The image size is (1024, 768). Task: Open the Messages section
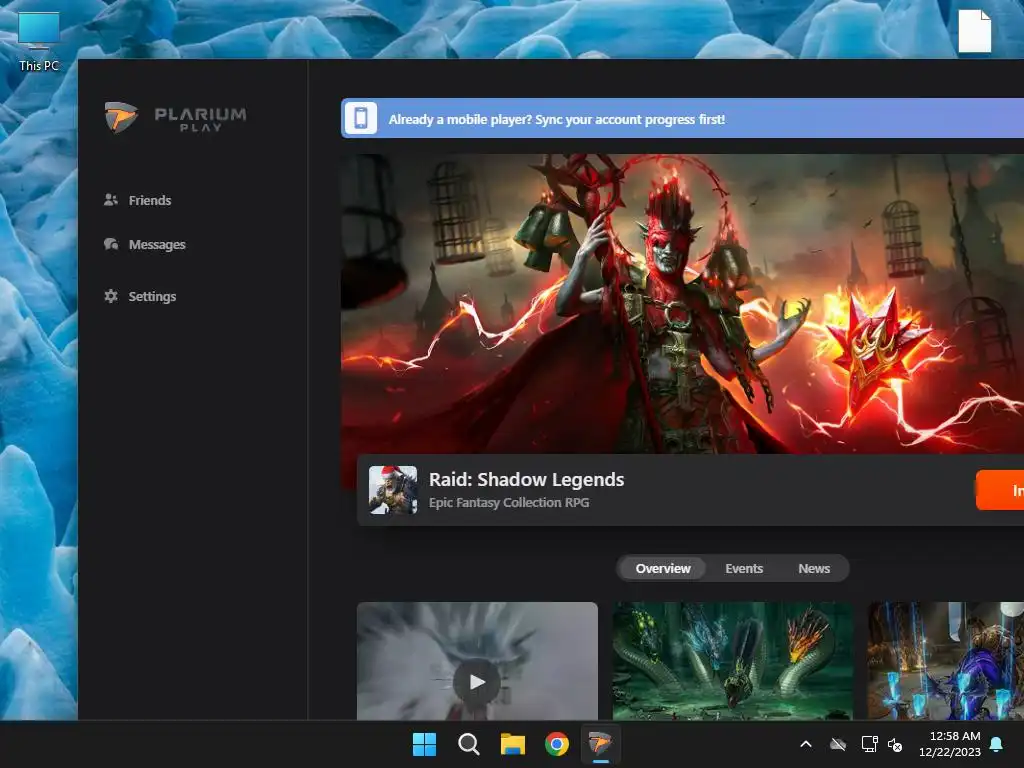click(x=144, y=244)
